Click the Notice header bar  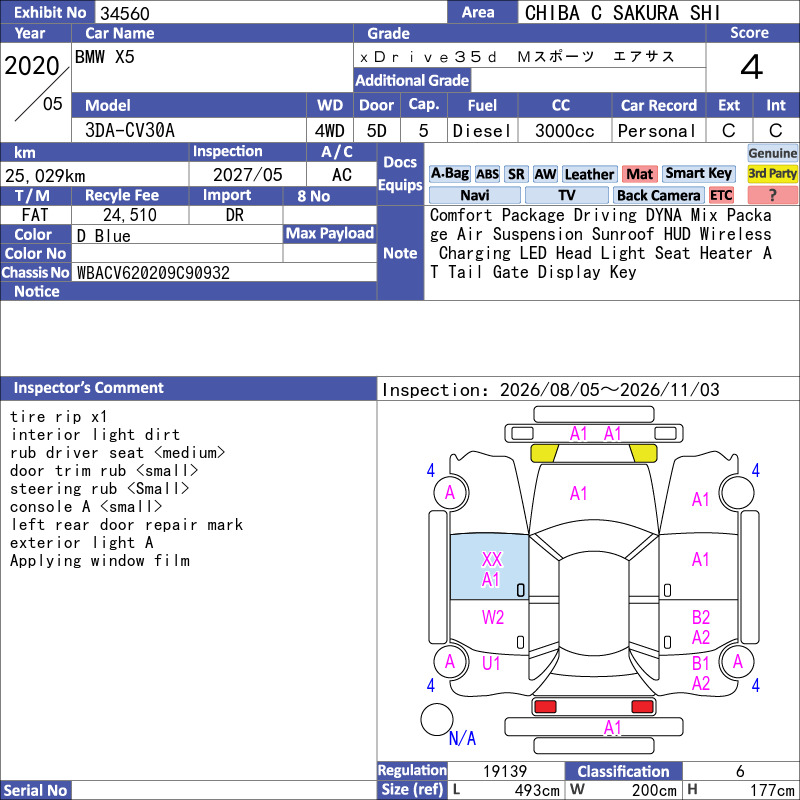coord(188,291)
